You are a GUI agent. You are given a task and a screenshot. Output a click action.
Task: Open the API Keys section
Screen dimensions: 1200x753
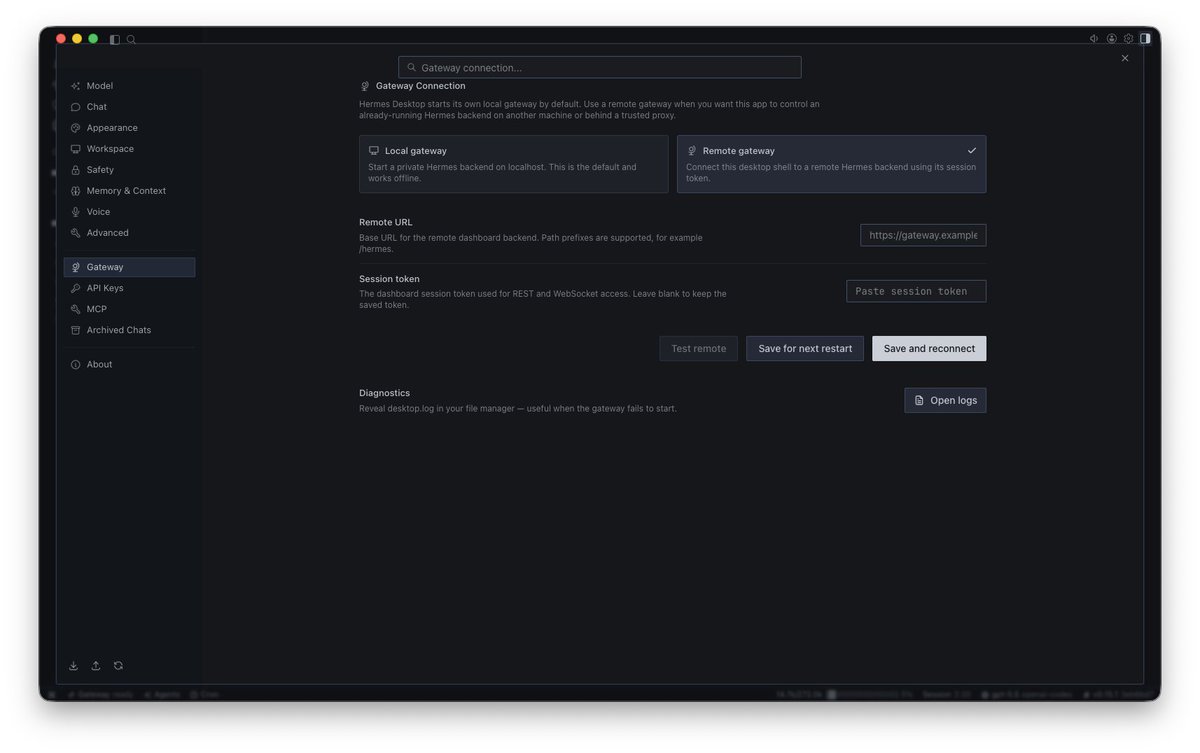coord(129,288)
